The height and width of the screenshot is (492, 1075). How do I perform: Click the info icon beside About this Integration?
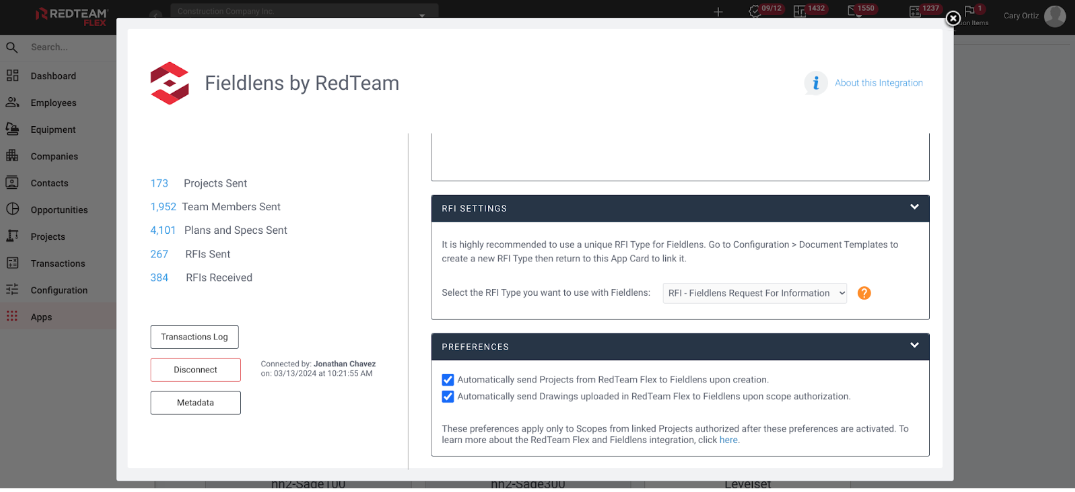[x=816, y=83]
